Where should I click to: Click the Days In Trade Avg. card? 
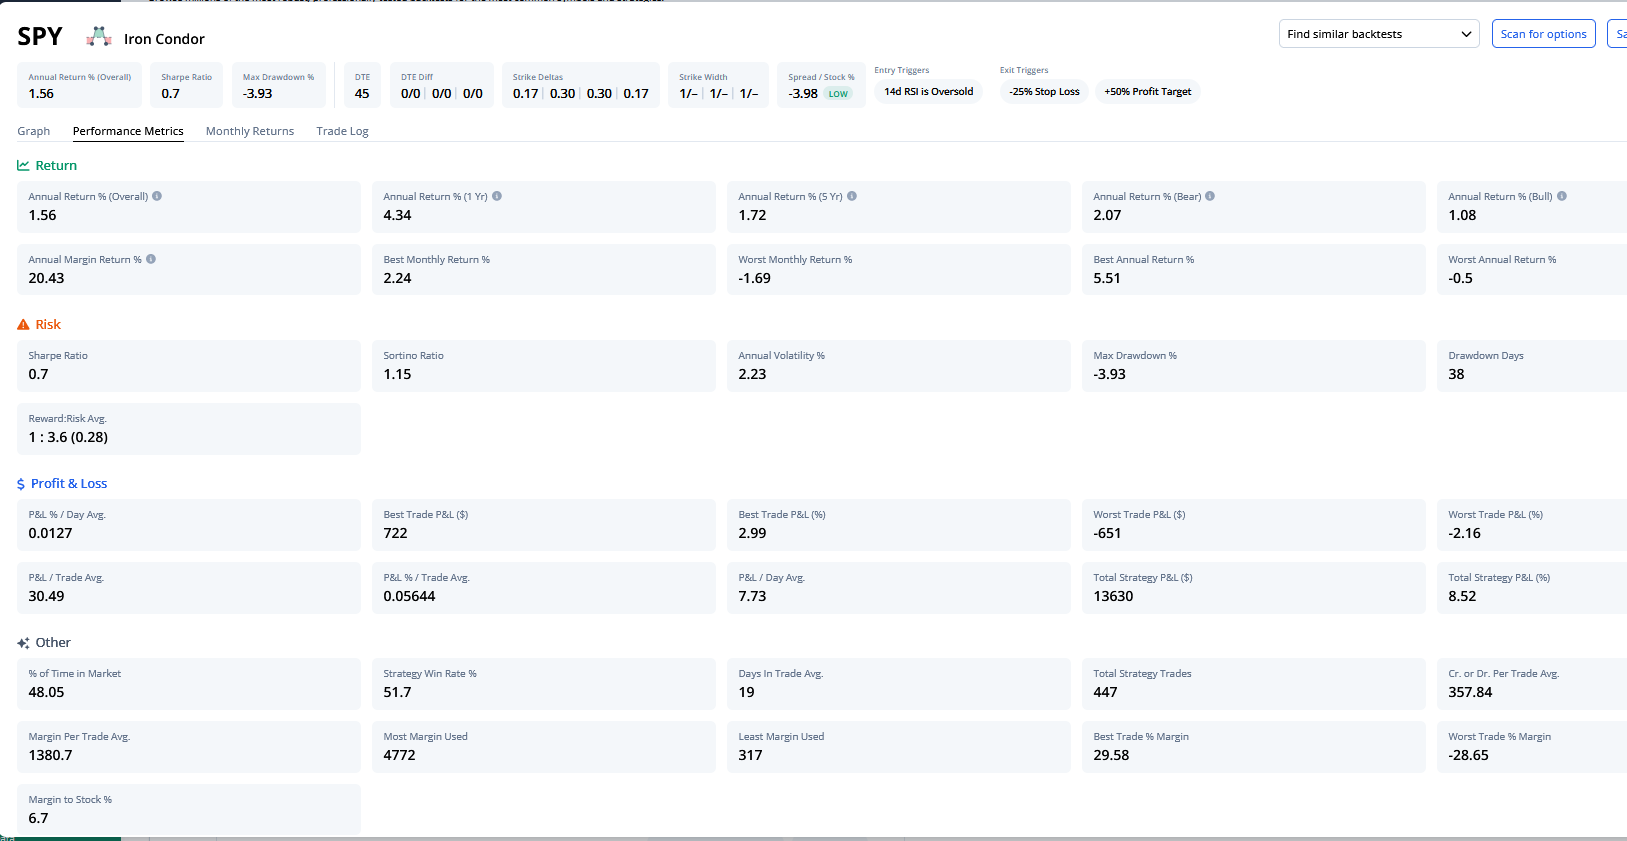point(899,683)
